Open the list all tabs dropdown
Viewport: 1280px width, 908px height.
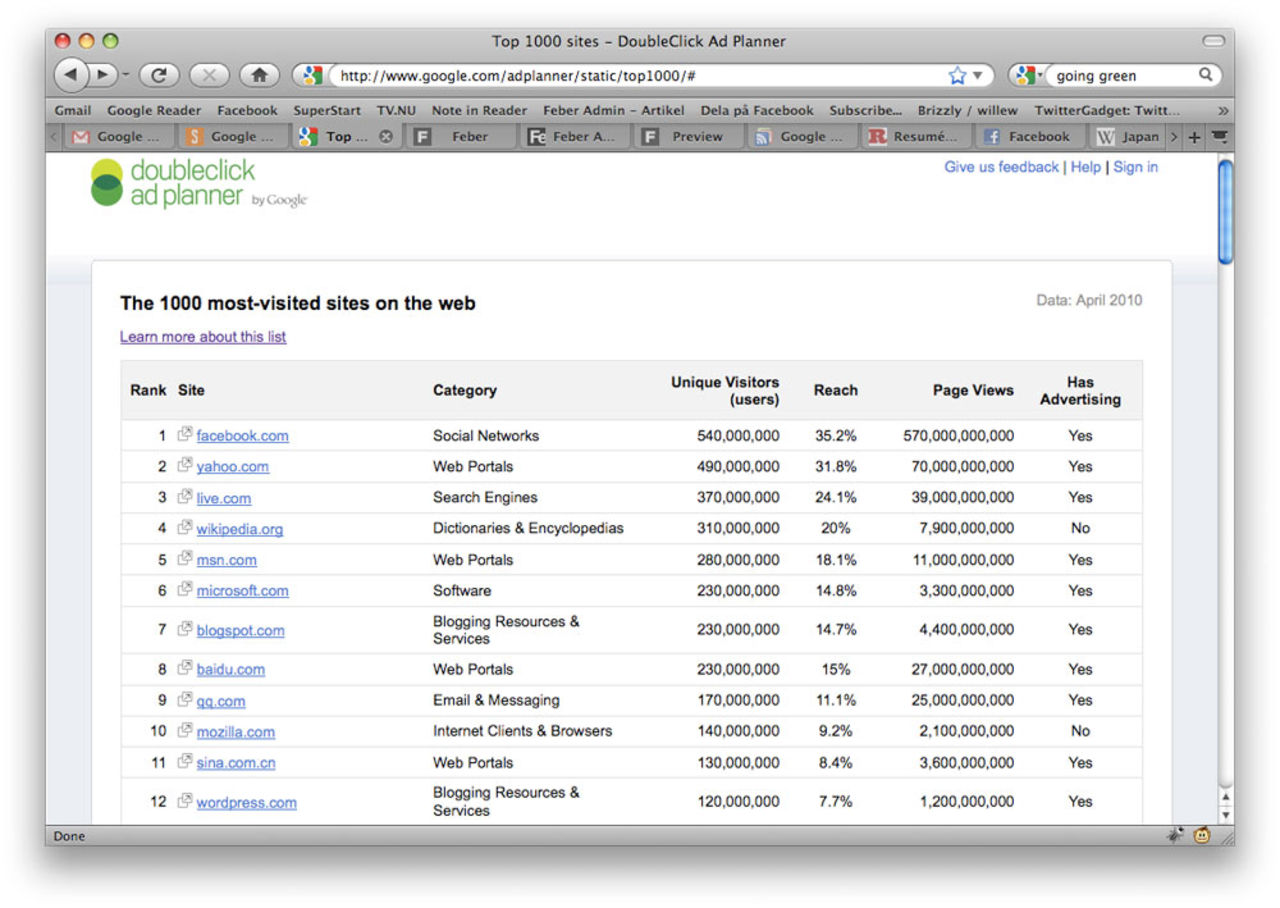coord(1218,137)
